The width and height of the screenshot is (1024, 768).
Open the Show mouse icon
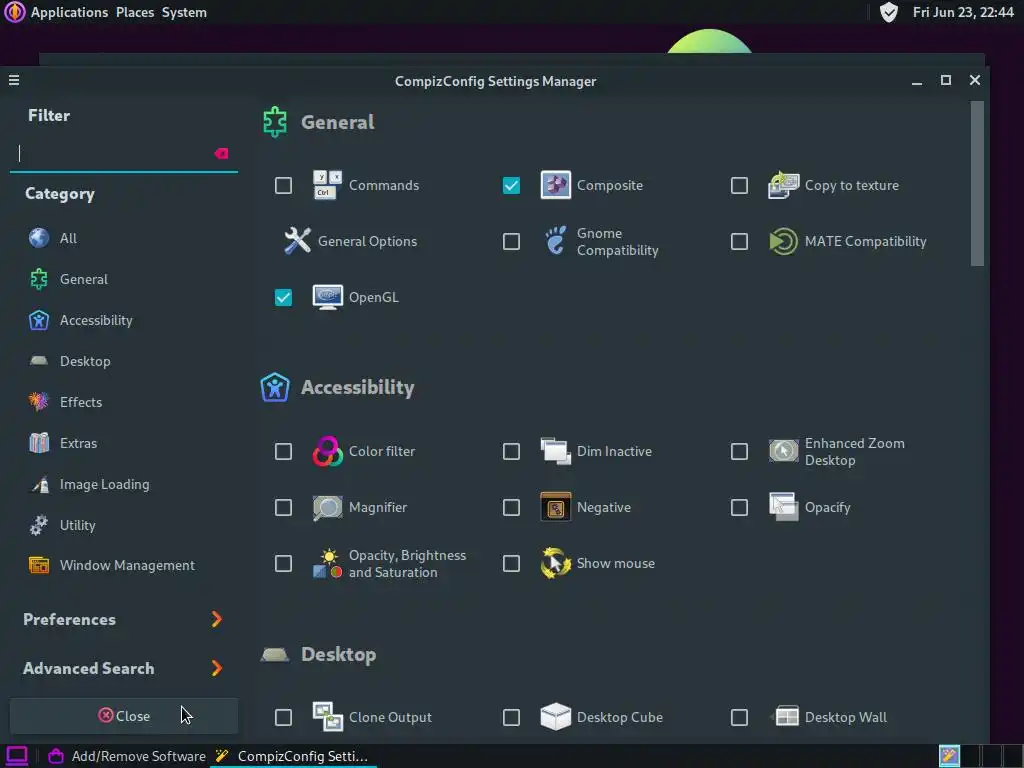[x=555, y=563]
